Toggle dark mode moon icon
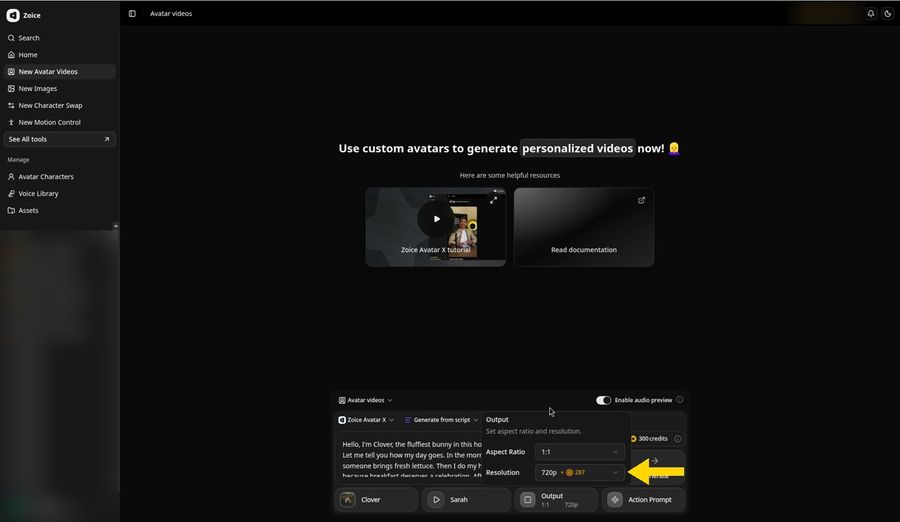 tap(888, 14)
